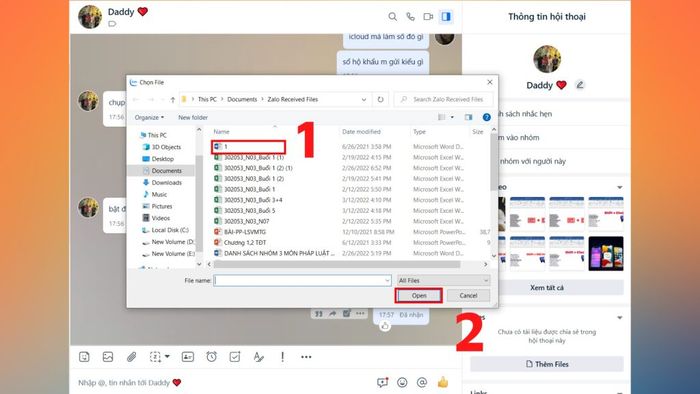700x394 pixels.
Task: Click Open in the file dialog
Action: 419,295
